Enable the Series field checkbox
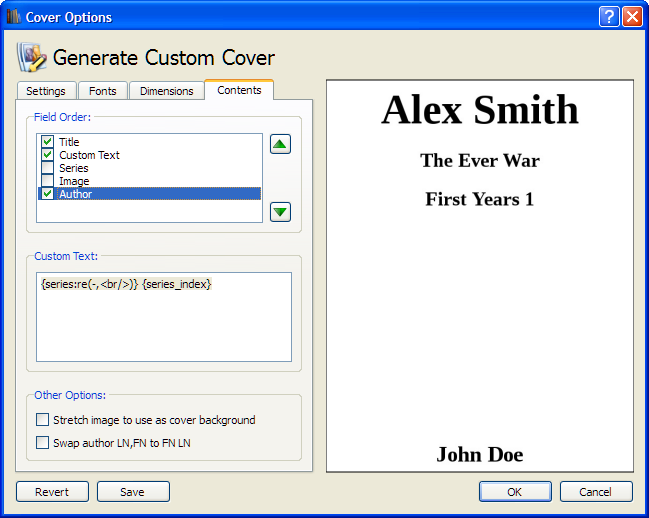The width and height of the screenshot is (649, 518). tap(47, 168)
